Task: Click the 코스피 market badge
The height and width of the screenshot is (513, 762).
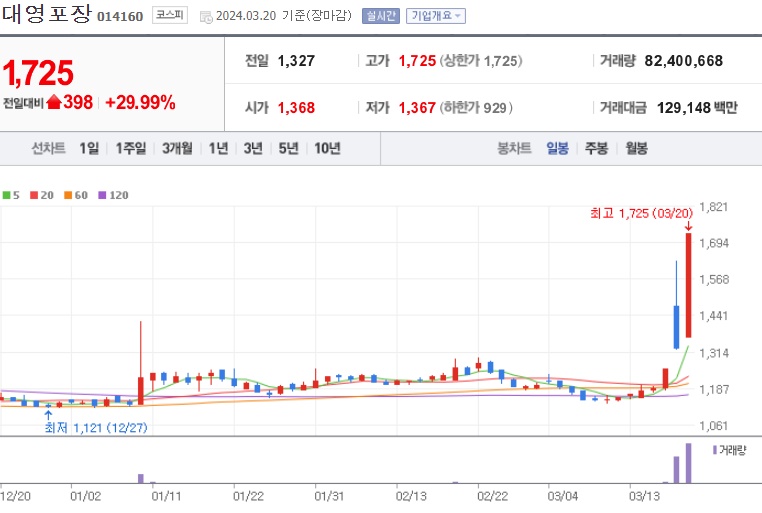Action: [x=170, y=15]
